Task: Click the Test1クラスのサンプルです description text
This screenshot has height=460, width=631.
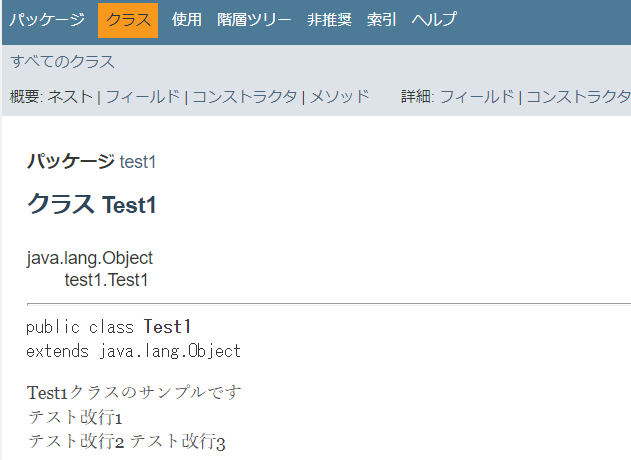Action: click(134, 392)
